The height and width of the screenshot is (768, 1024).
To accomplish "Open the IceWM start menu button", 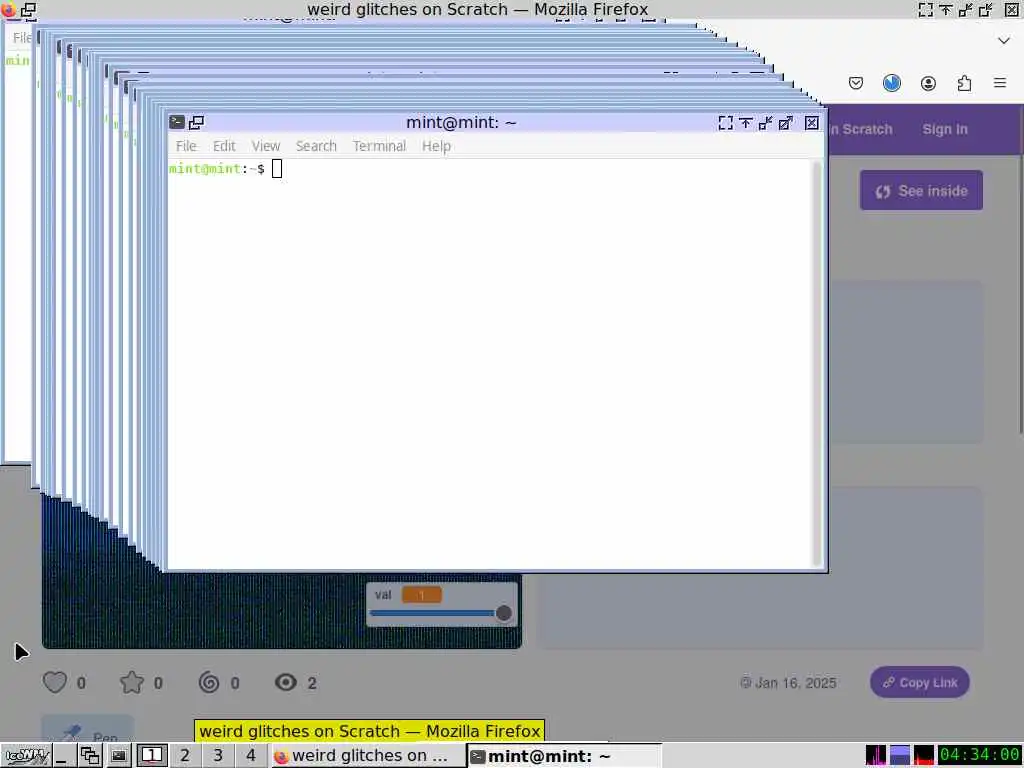I will pos(25,756).
